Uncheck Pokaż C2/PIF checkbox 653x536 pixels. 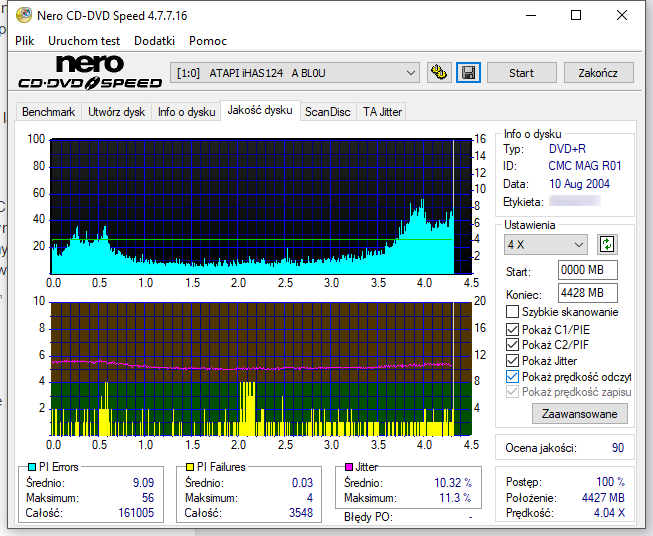tap(512, 345)
